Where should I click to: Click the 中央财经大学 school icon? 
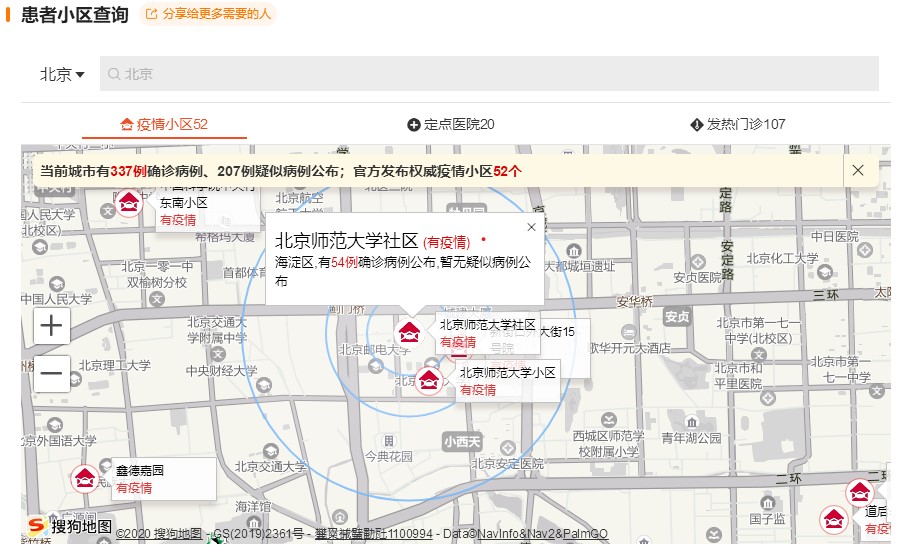coord(264,385)
